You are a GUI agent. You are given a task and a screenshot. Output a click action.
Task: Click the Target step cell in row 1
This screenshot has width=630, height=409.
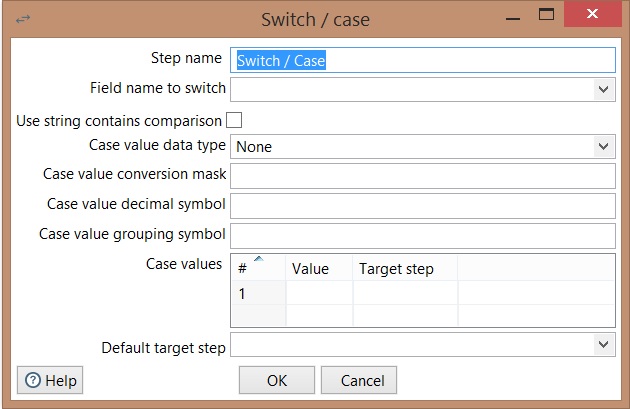coord(405,293)
